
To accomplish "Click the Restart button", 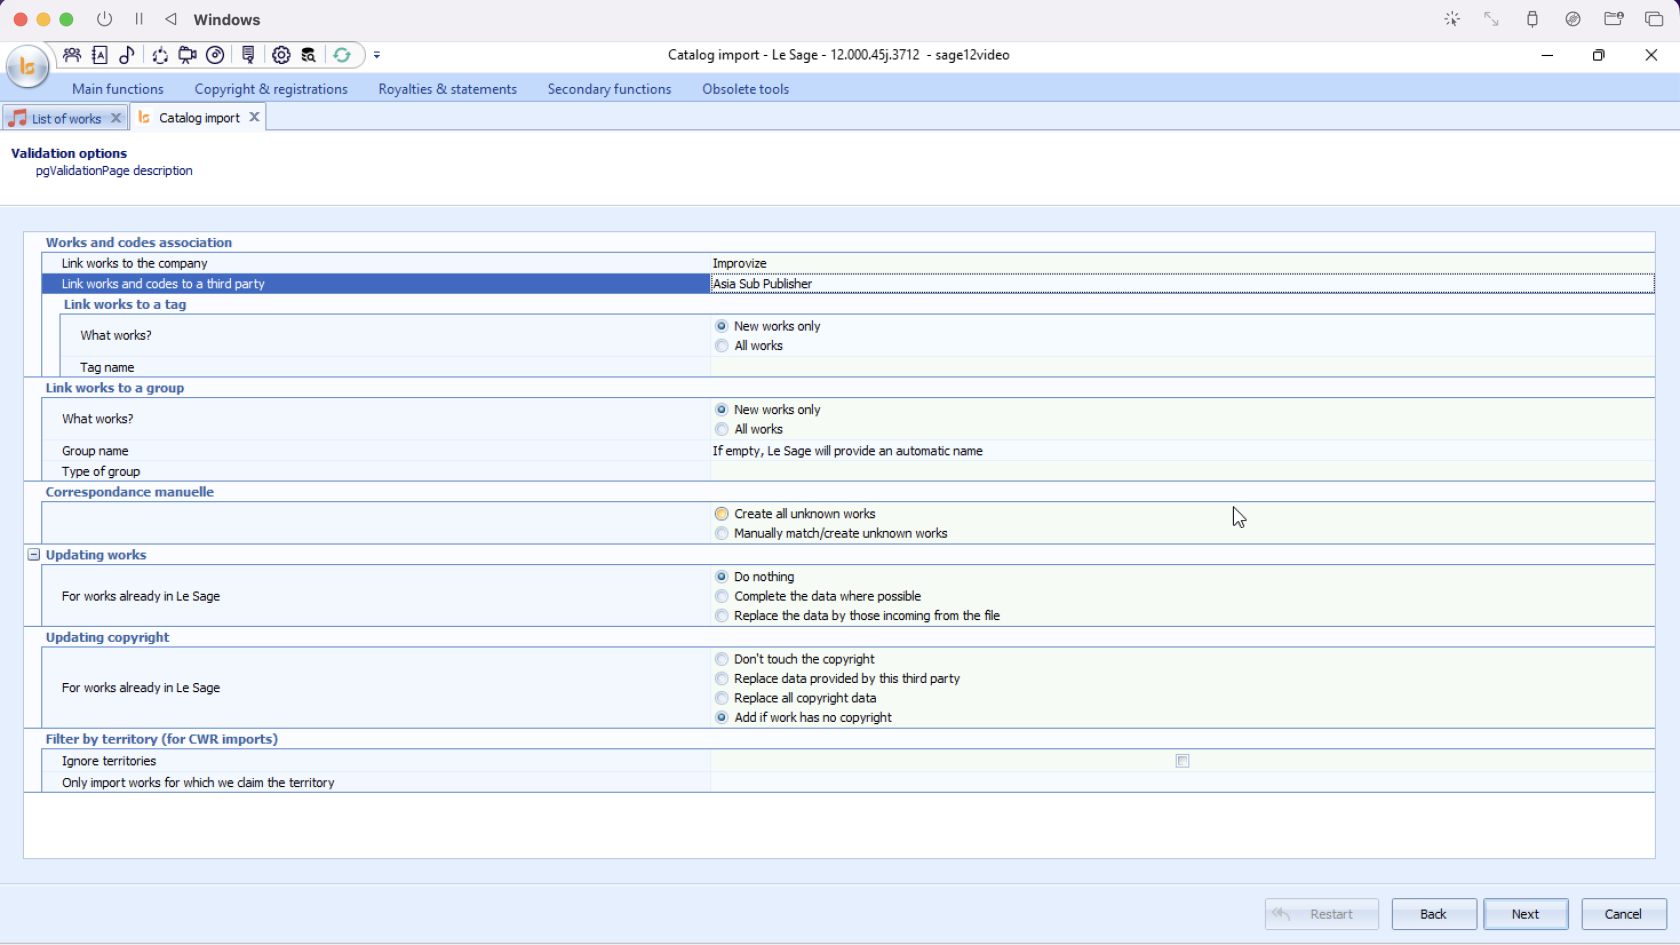I will (x=1321, y=914).
